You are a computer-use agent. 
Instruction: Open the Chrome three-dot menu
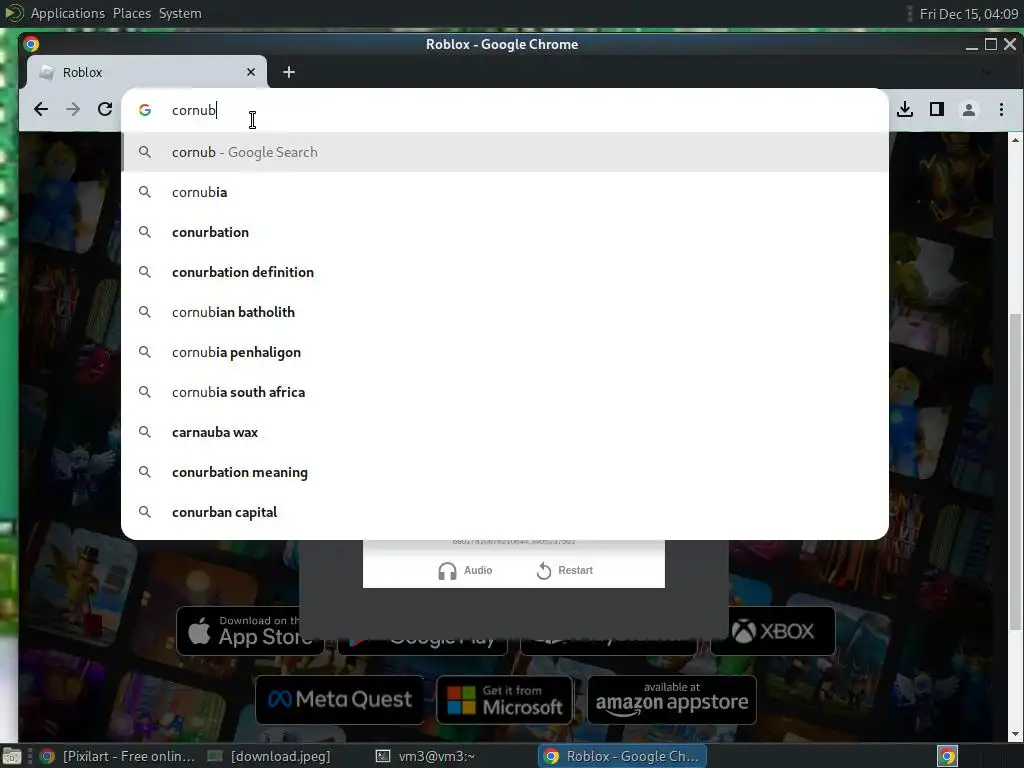click(x=1001, y=109)
